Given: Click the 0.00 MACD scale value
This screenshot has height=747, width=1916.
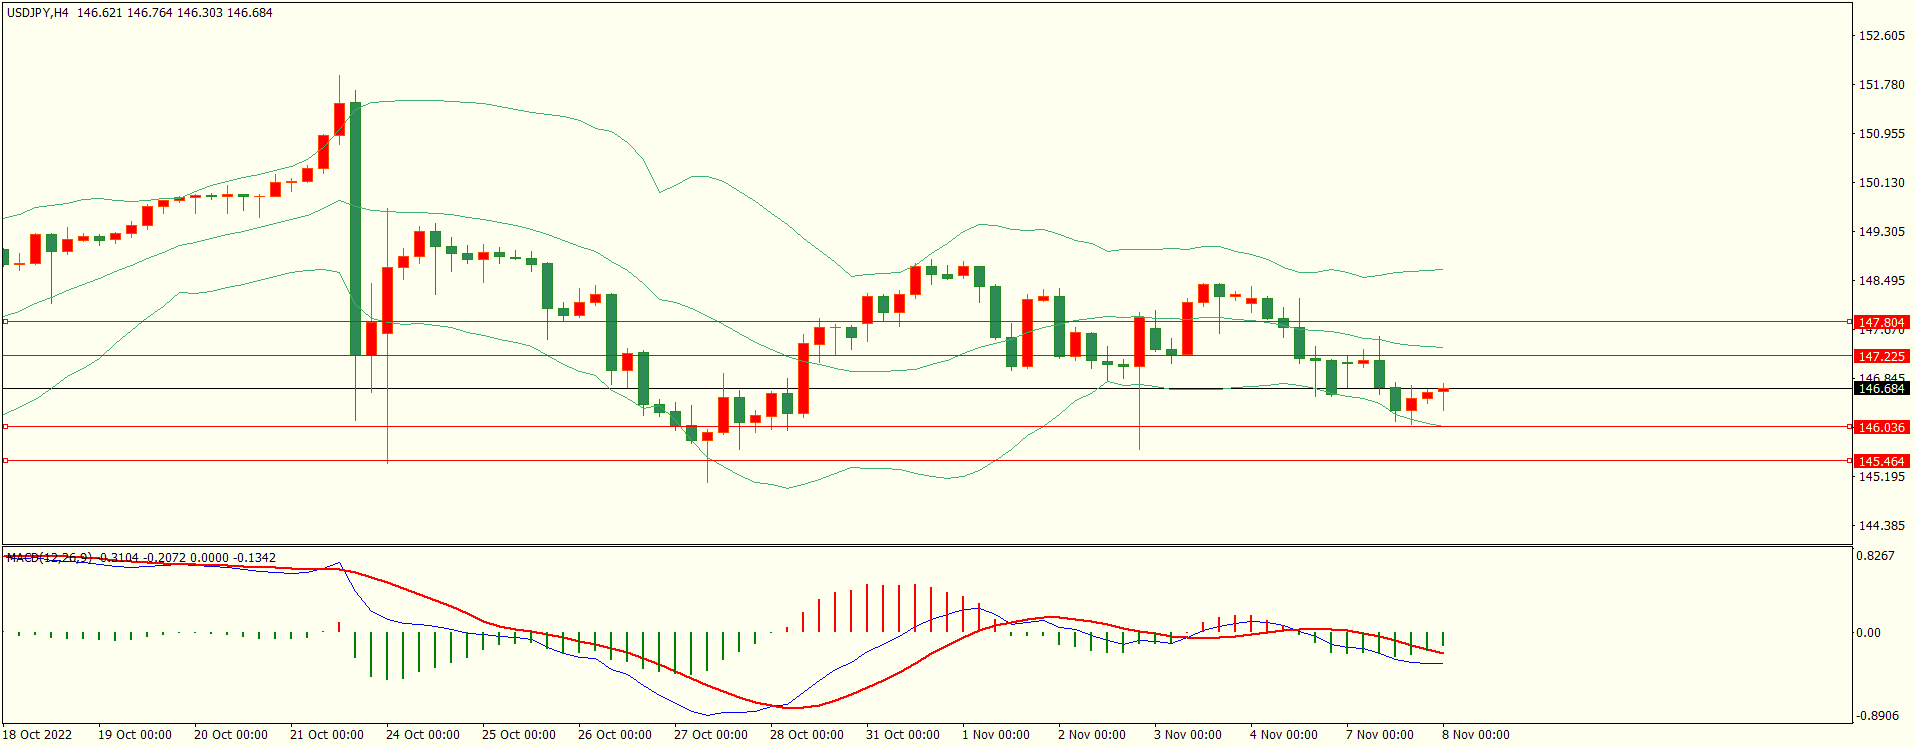Looking at the screenshot, I should [x=1868, y=633].
